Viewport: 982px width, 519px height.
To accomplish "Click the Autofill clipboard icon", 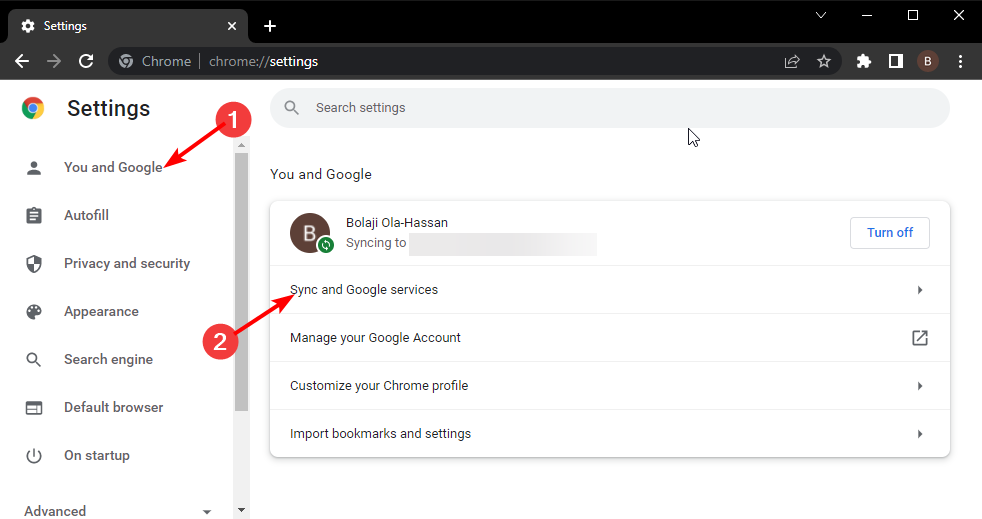I will (x=34, y=215).
